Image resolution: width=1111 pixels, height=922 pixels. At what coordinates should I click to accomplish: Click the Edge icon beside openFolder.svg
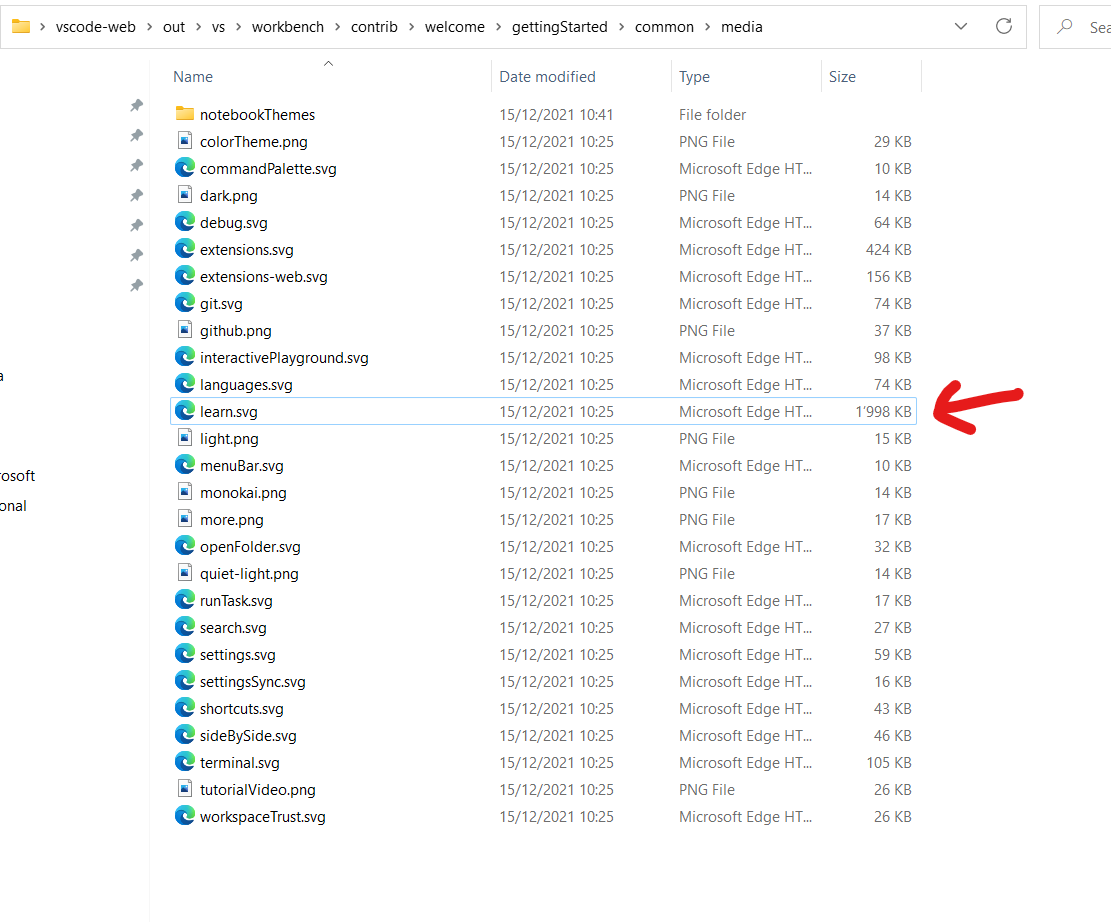point(185,546)
